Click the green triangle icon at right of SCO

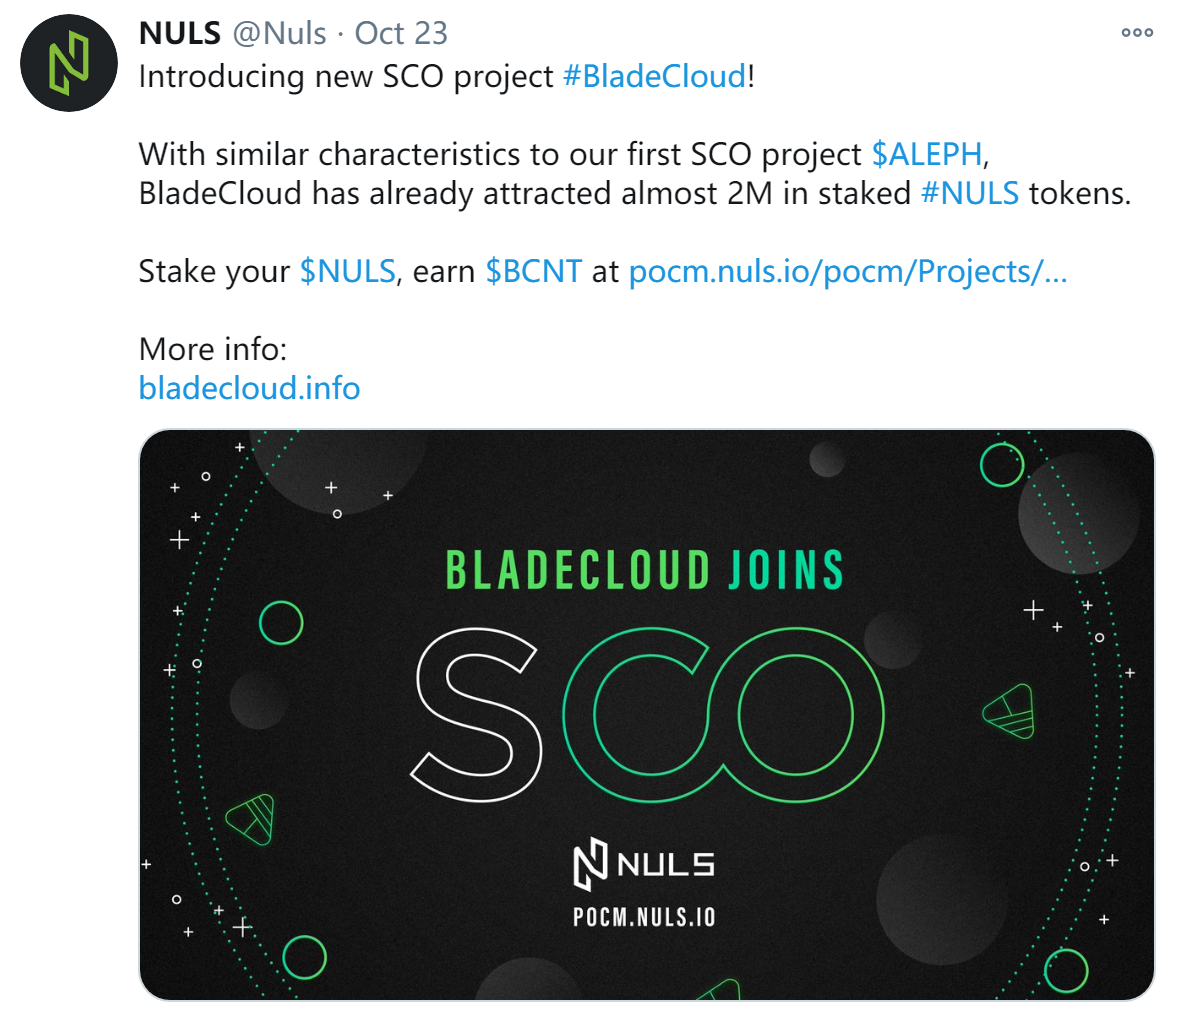(1009, 711)
